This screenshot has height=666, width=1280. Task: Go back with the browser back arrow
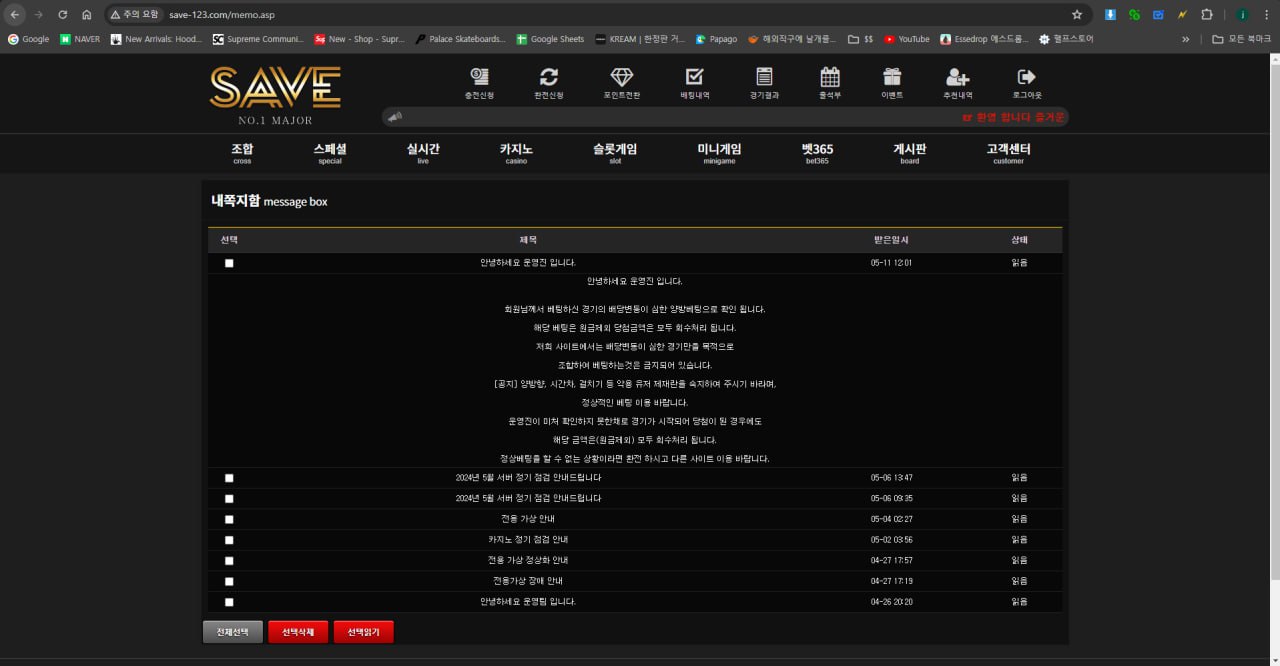(x=14, y=15)
